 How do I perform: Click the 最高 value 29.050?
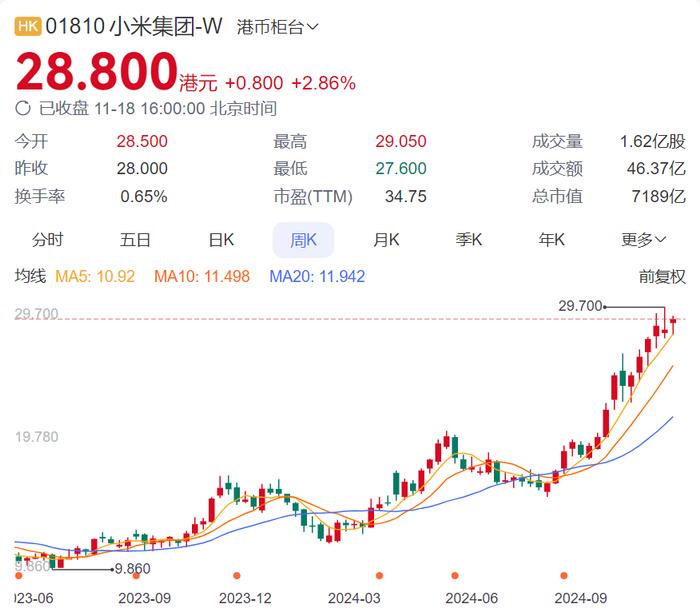tap(401, 142)
